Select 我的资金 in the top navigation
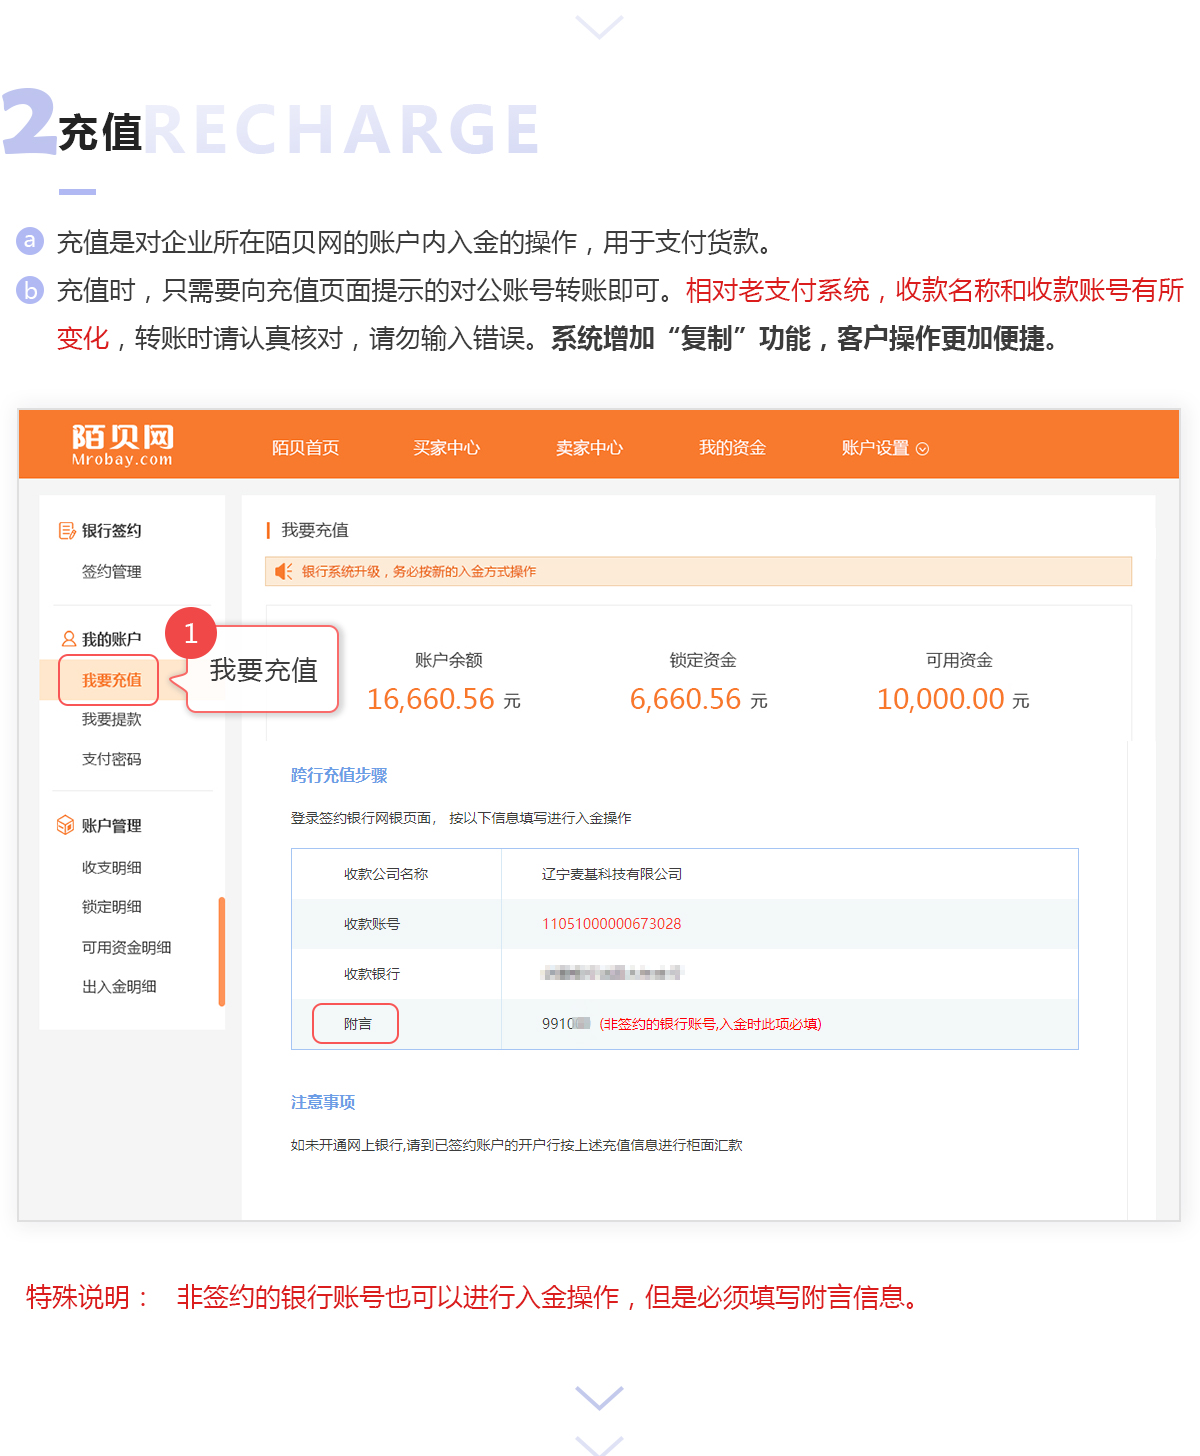The width and height of the screenshot is (1200, 1456). [x=732, y=448]
